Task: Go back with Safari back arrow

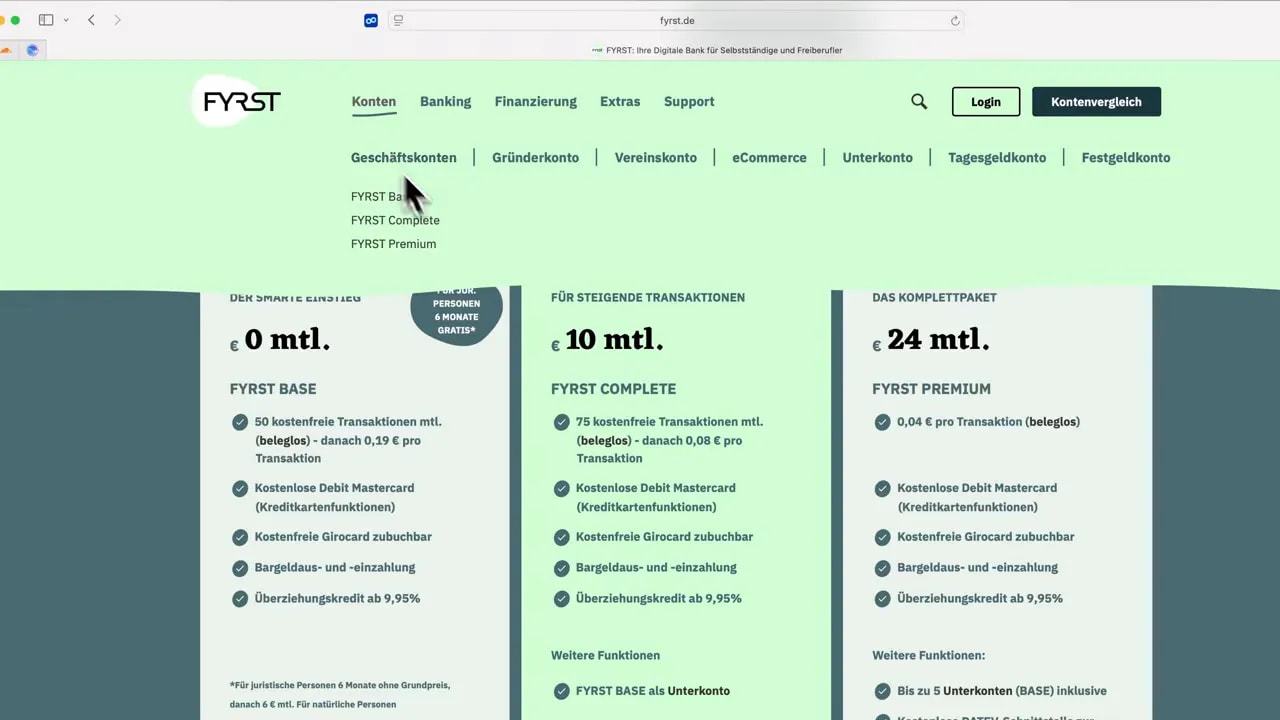Action: (x=91, y=20)
